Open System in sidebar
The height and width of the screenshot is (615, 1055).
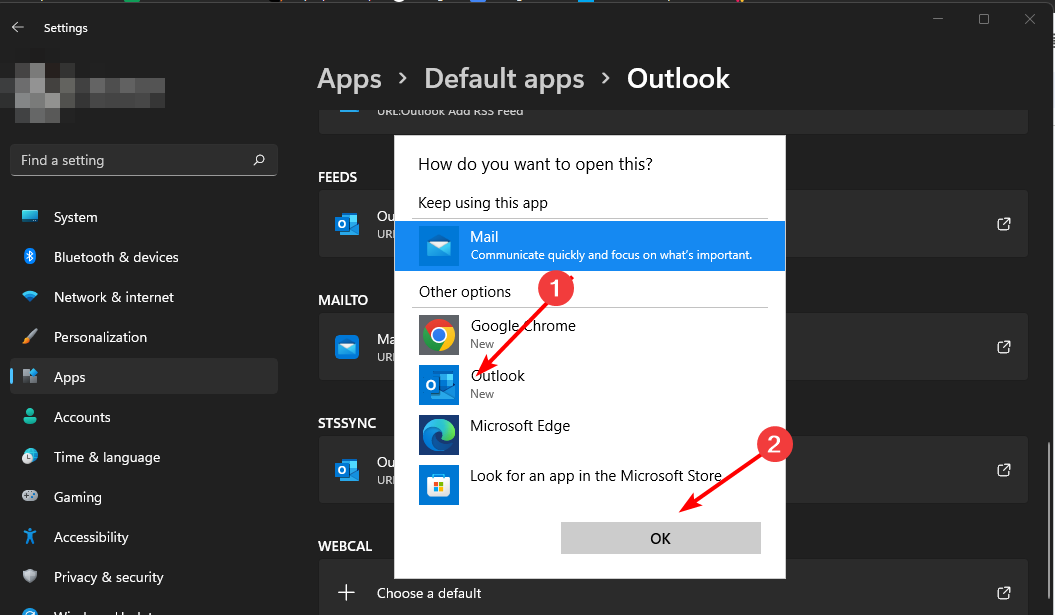(x=144, y=217)
